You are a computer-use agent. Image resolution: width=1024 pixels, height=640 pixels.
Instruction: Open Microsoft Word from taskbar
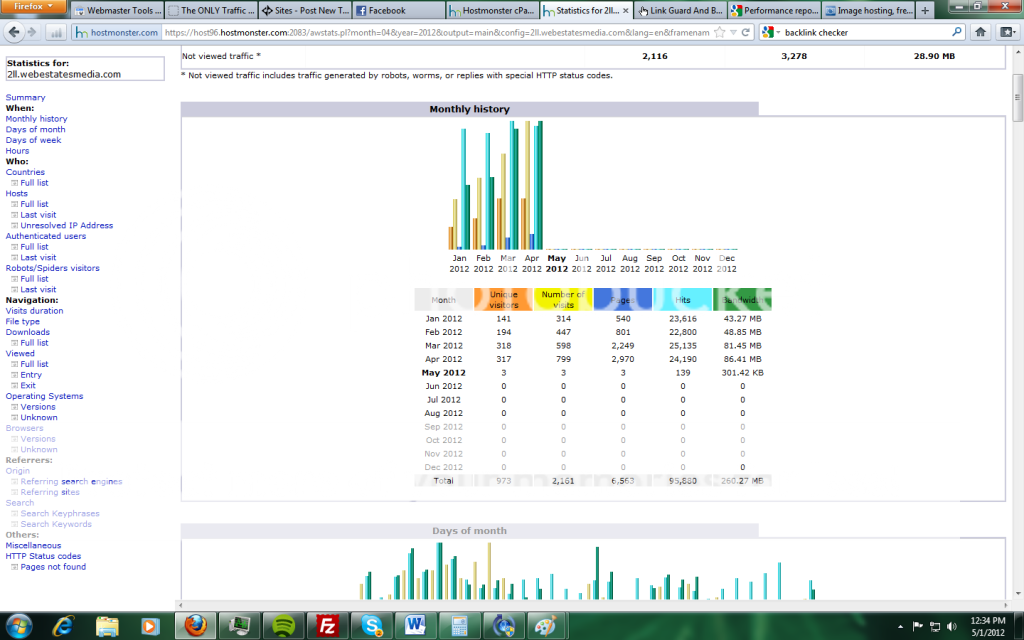(415, 626)
